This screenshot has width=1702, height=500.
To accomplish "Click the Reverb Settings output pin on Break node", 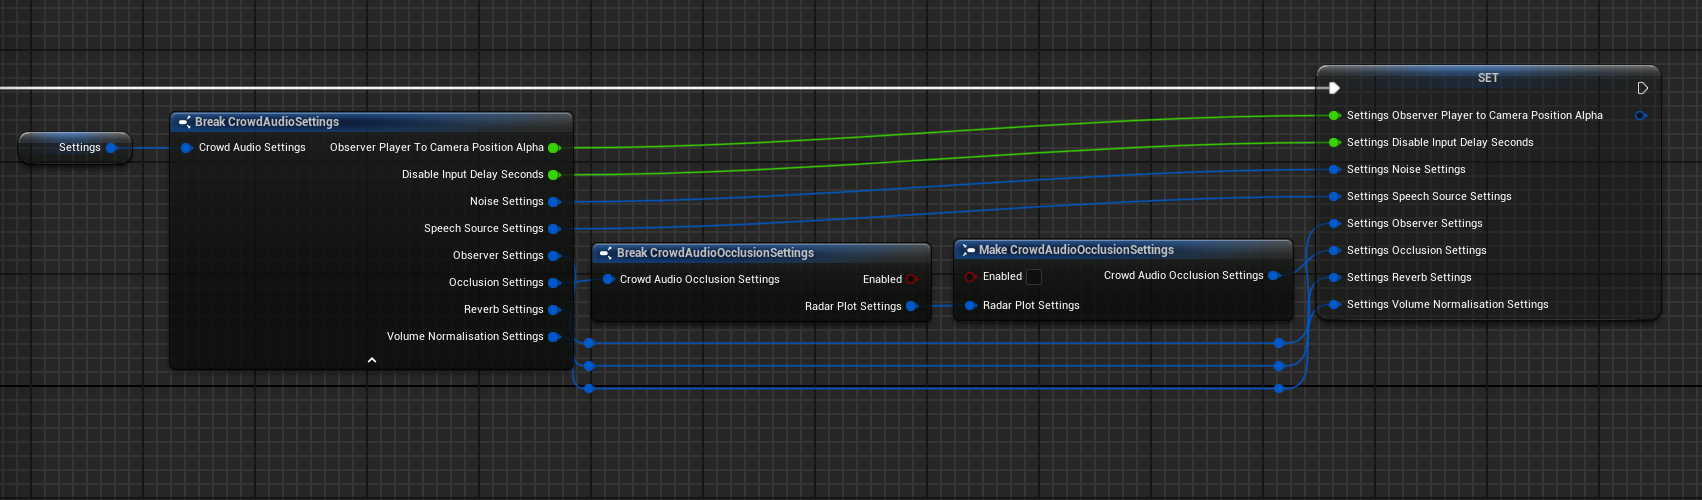I will pyautogui.click(x=554, y=310).
